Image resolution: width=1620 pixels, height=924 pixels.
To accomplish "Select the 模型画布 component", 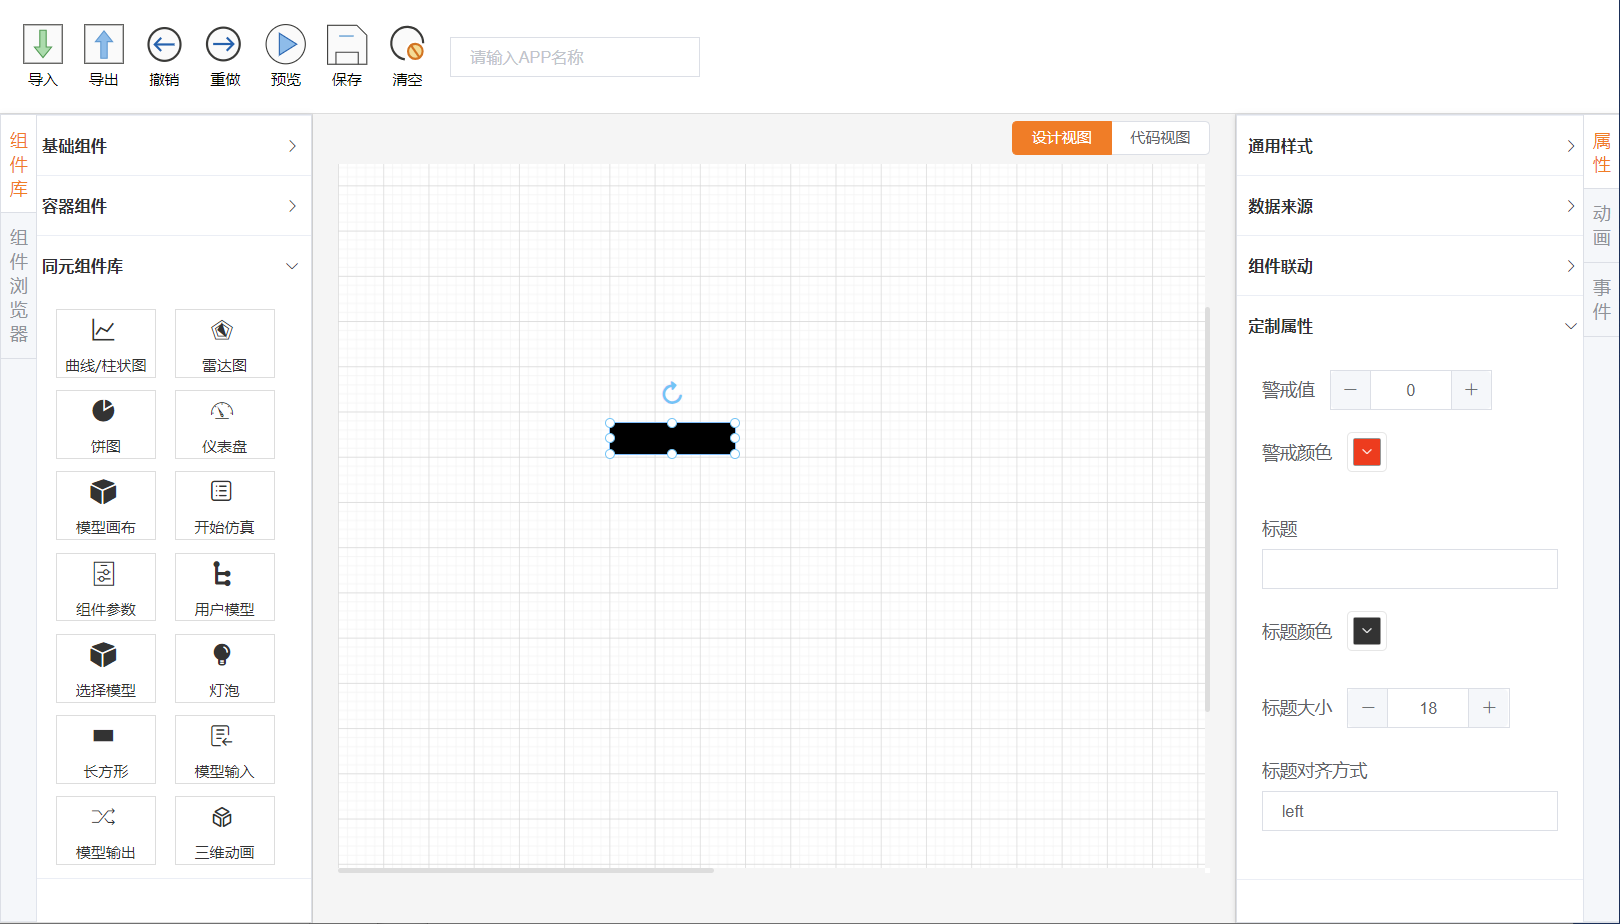I will pos(106,505).
